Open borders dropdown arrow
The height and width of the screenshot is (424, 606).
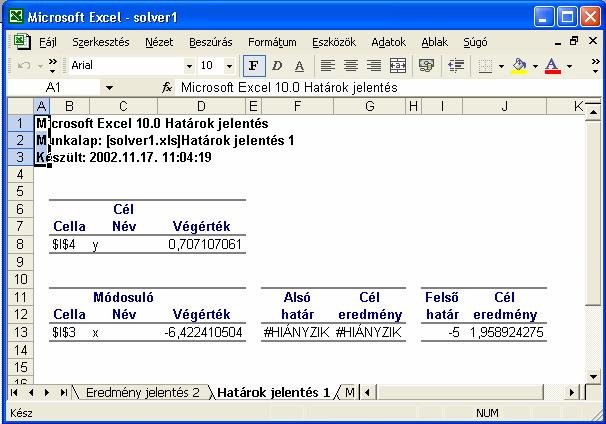(x=501, y=66)
